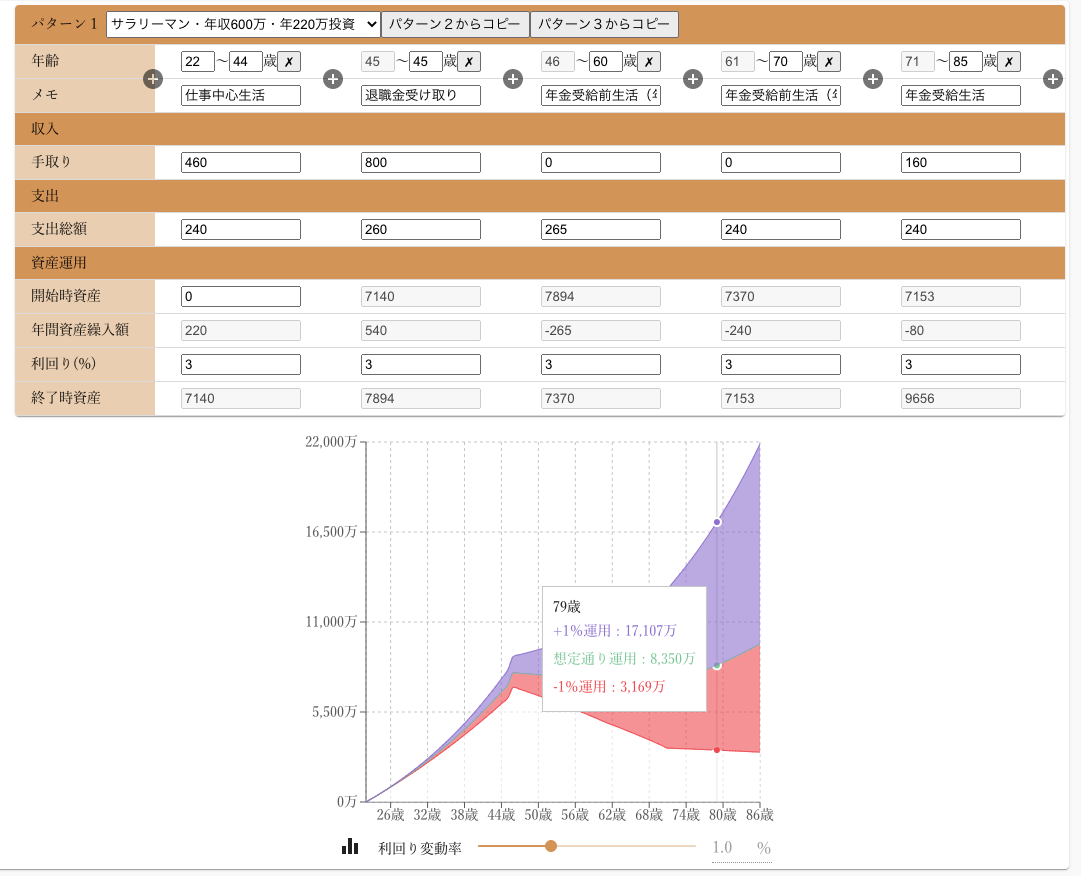Click the end age field showing 85

click(965, 62)
